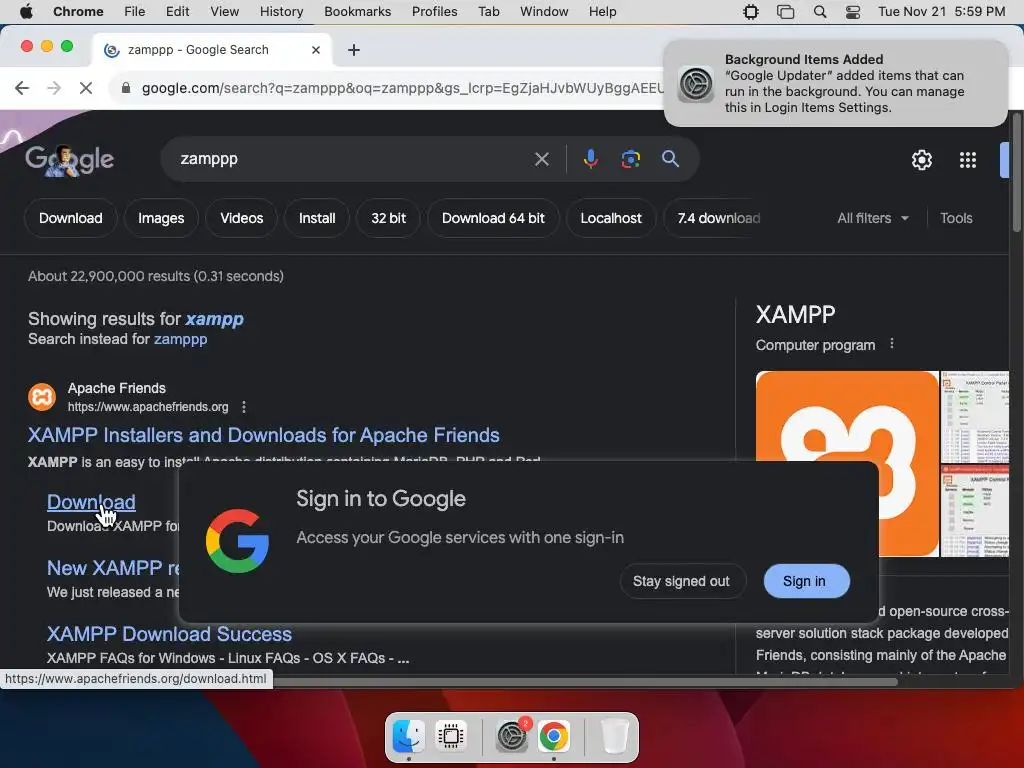Stop loading the page
1024x768 pixels.
pos(86,88)
